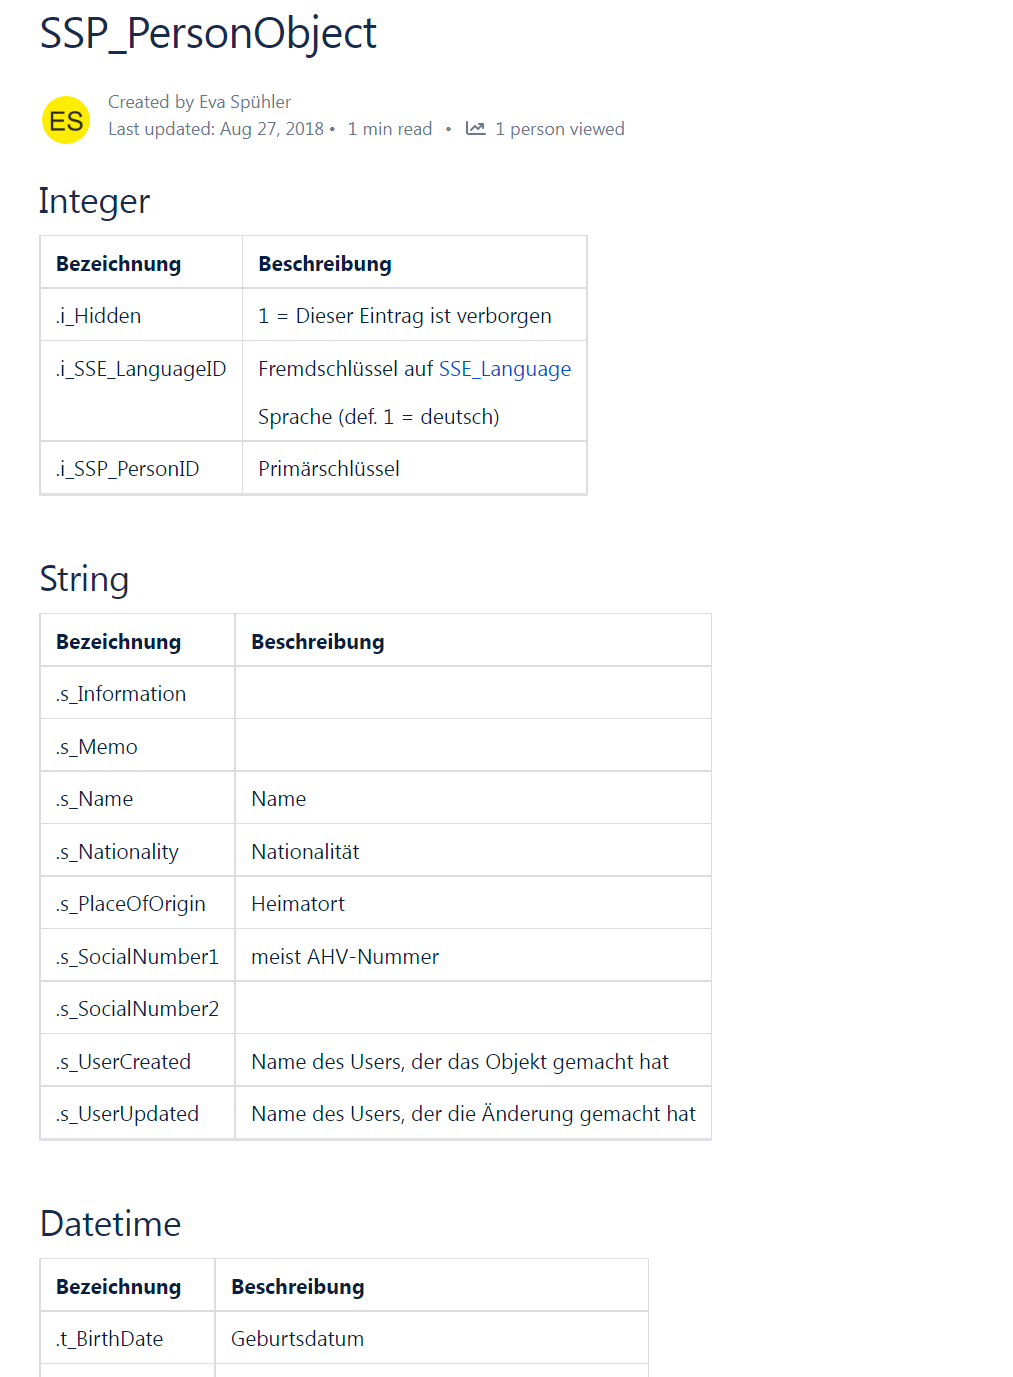Click the Datetime section heading

[110, 1224]
